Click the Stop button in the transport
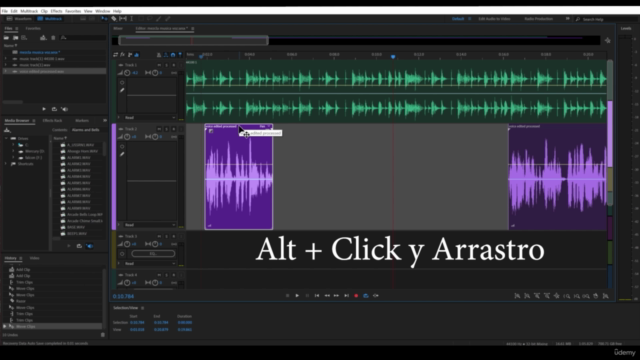Image resolution: width=640 pixels, height=360 pixels. [287, 296]
